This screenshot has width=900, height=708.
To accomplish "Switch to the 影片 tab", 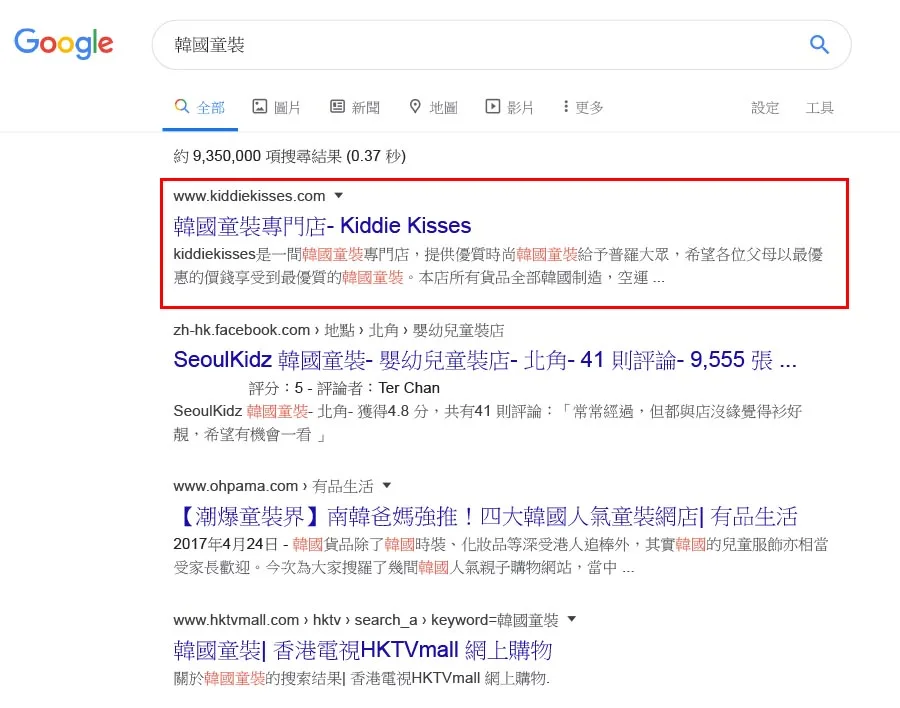I will (510, 107).
